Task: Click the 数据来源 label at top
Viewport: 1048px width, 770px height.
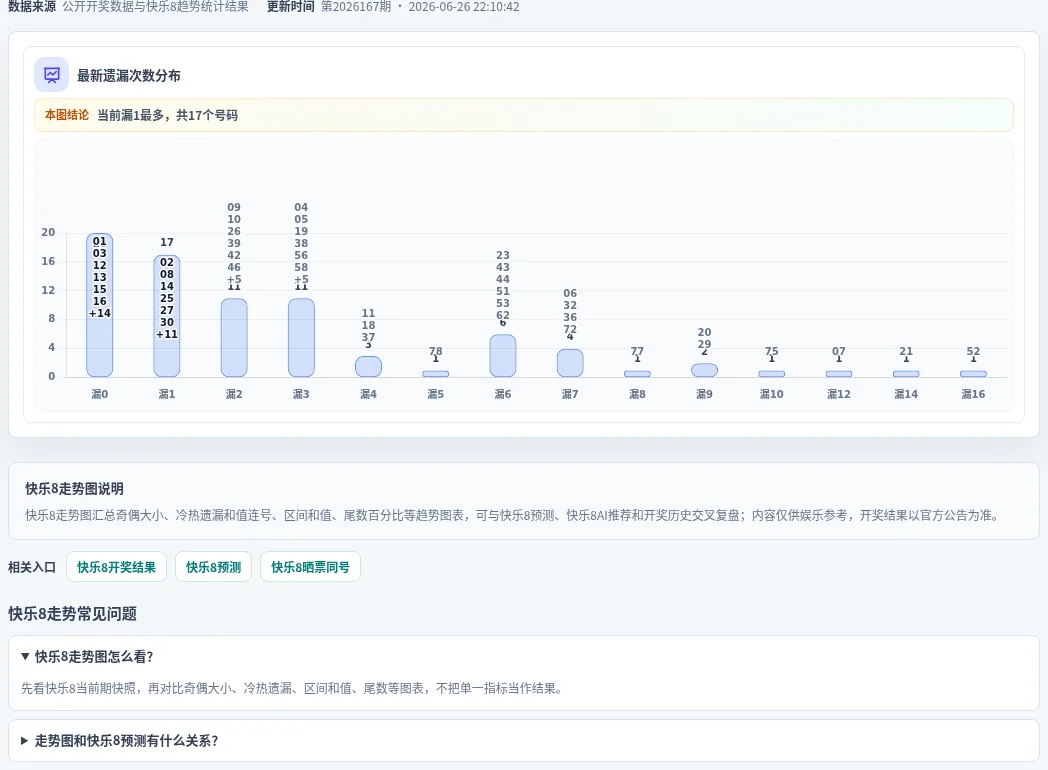Action: tap(32, 7)
